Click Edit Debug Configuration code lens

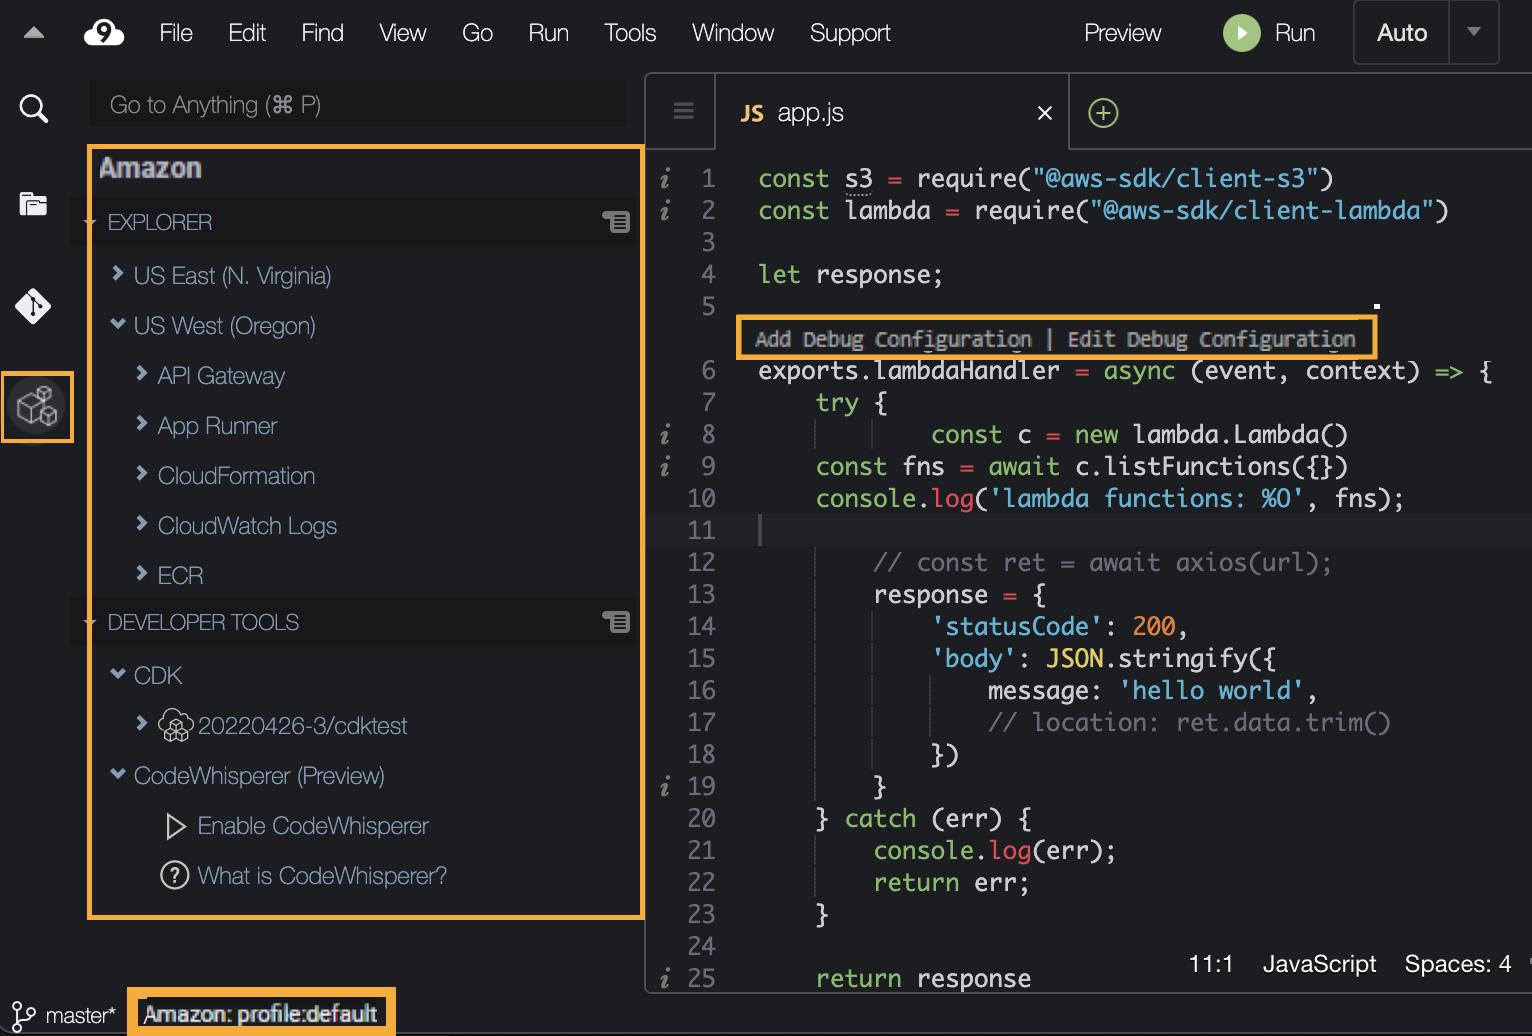(1211, 339)
